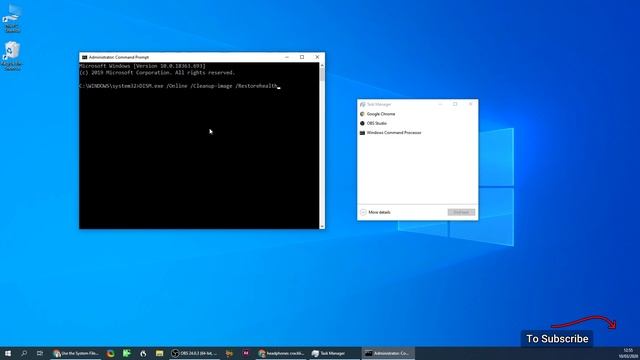Click the DISM command line text
The image size is (640, 360).
[x=178, y=86]
